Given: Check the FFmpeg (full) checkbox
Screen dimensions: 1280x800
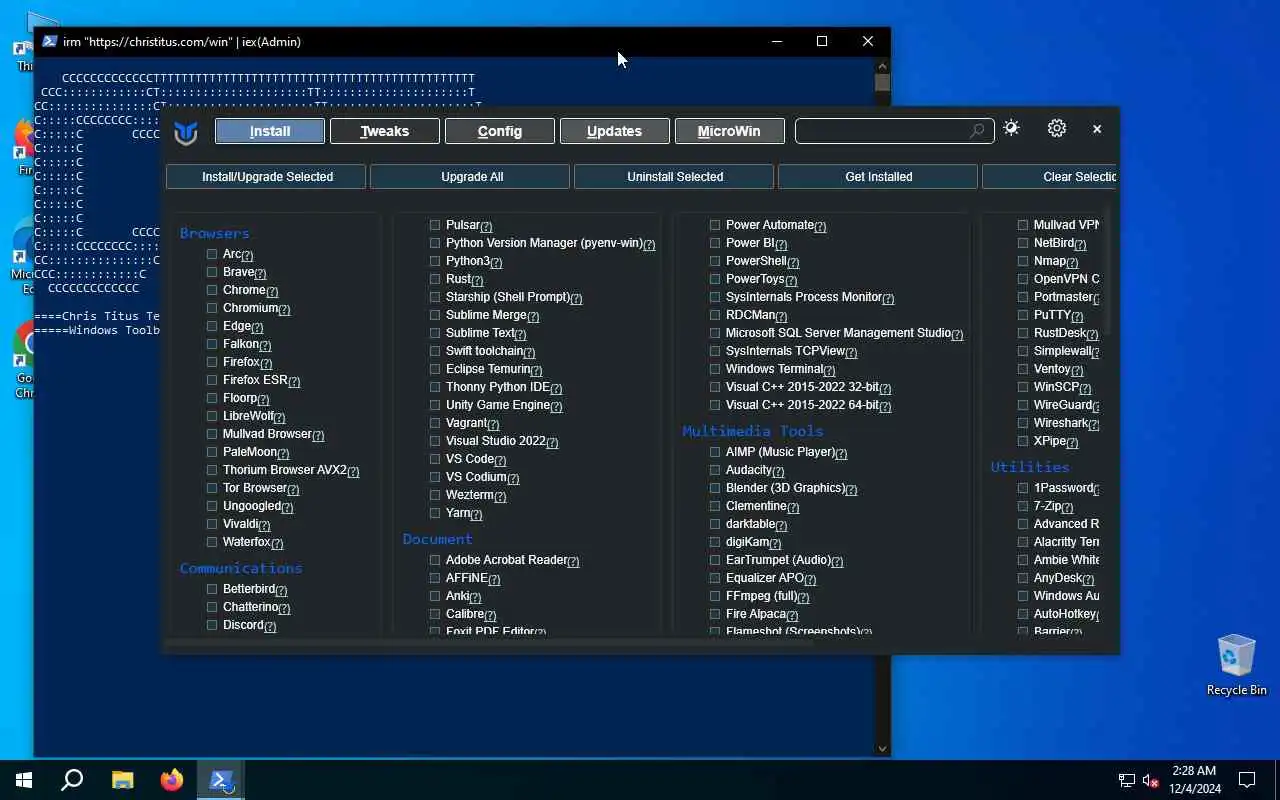Looking at the screenshot, I should tap(715, 596).
